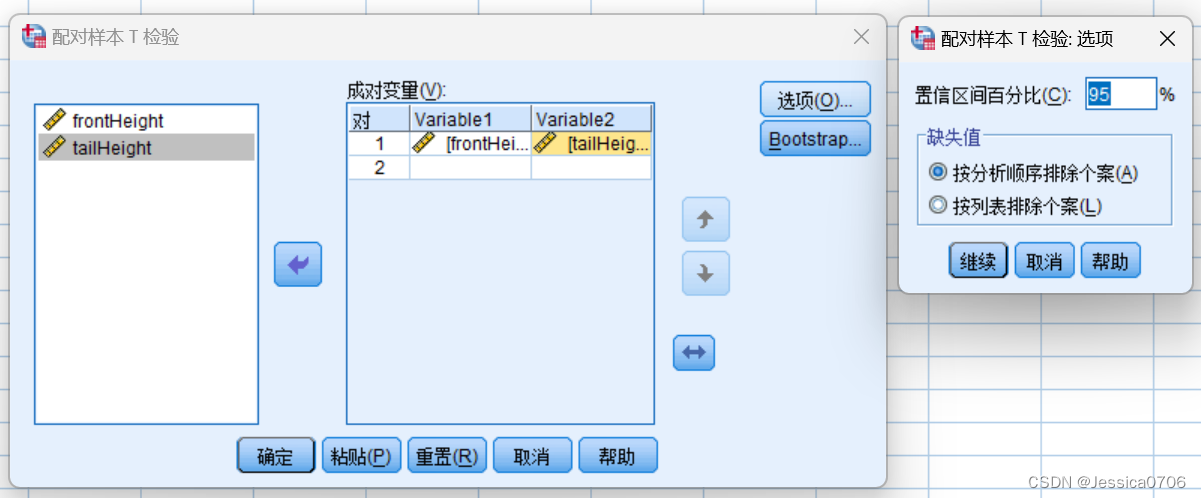The image size is (1201, 498).
Task: Swap Variable1 and Variable2 with double-arrow button
Action: click(694, 352)
